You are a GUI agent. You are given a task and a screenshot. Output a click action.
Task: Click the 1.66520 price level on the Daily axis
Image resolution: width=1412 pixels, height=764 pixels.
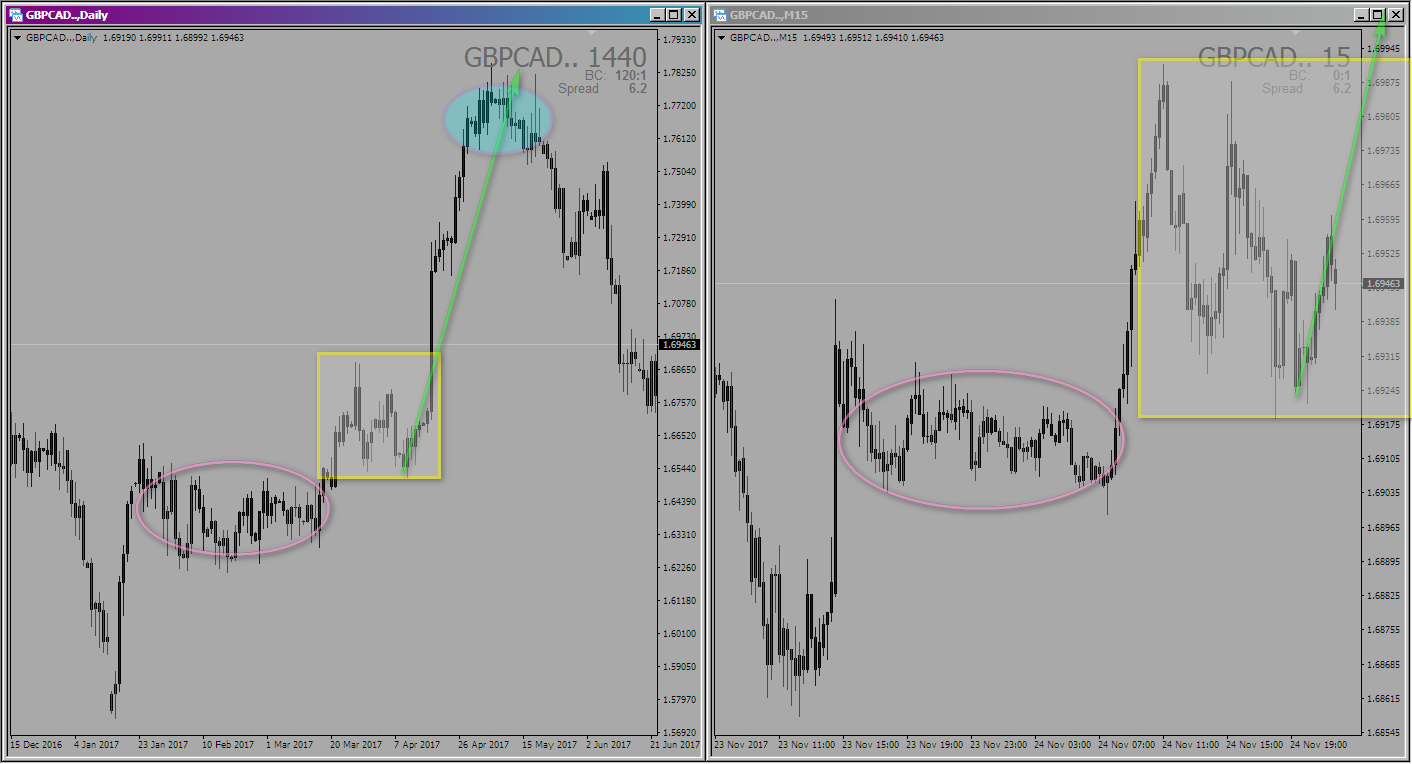pos(680,436)
